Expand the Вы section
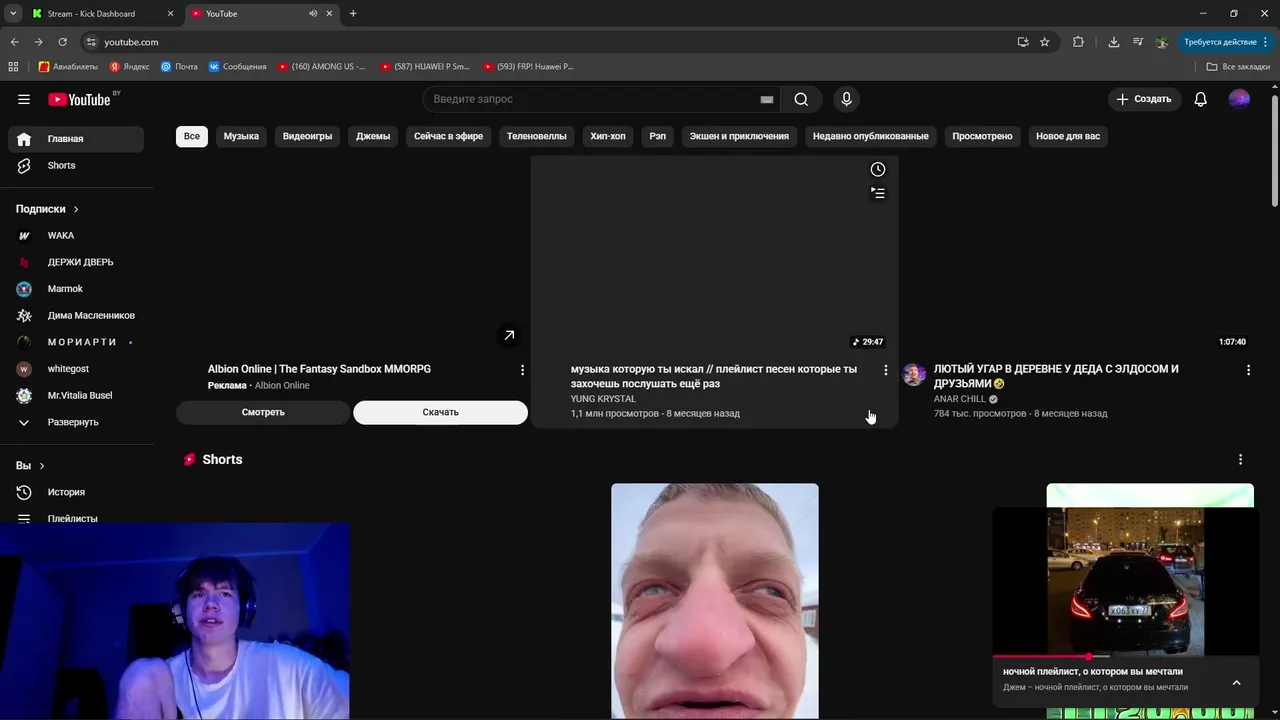 (30, 466)
